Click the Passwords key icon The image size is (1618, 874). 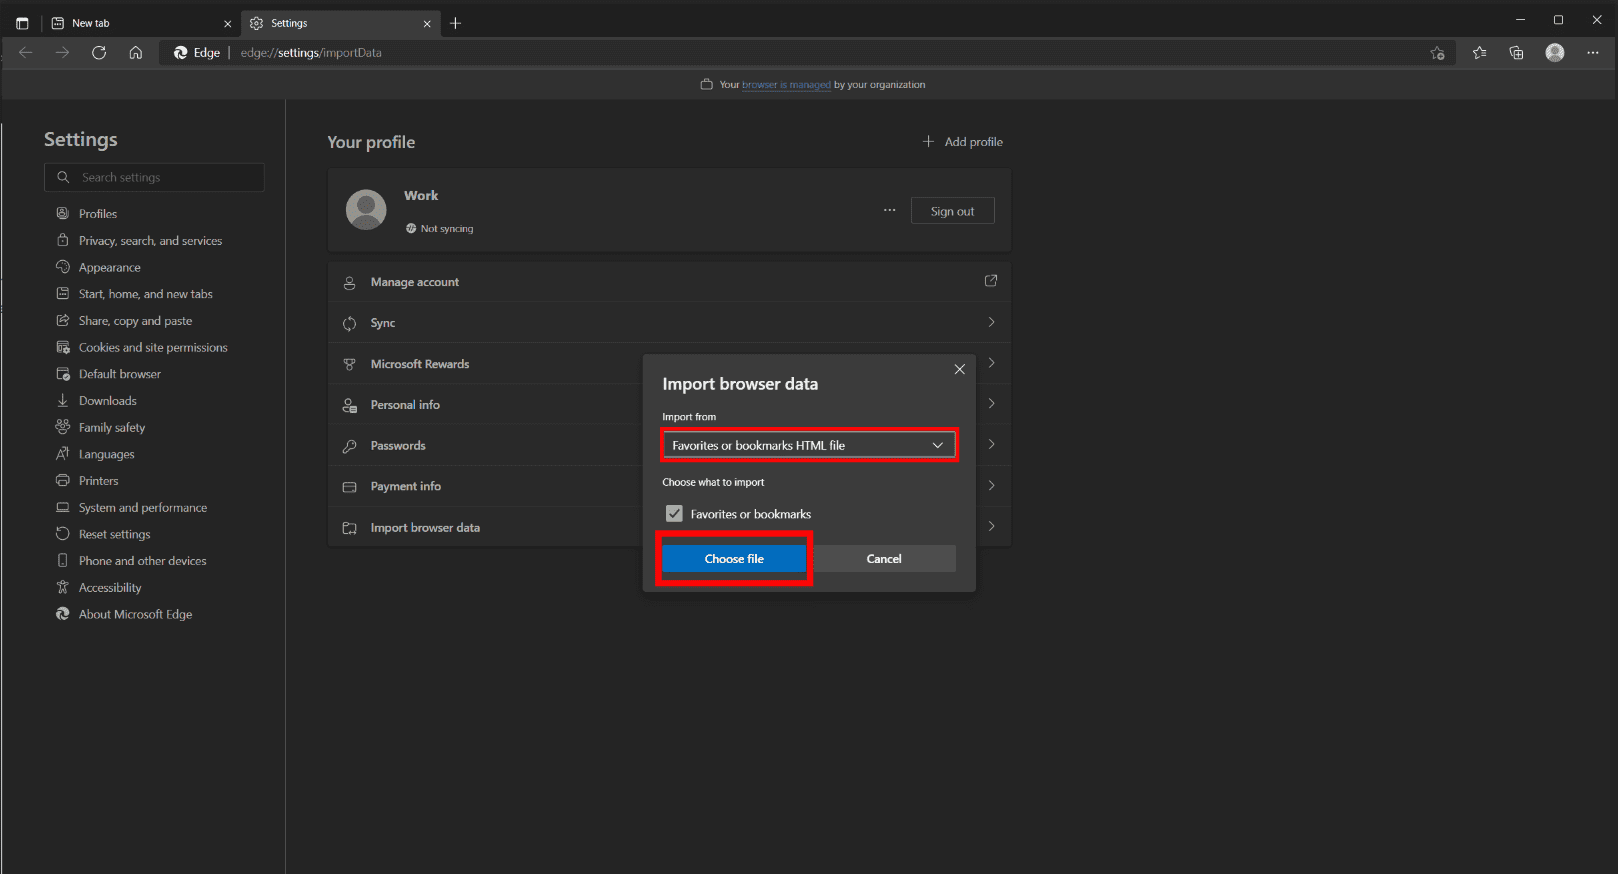coord(349,446)
